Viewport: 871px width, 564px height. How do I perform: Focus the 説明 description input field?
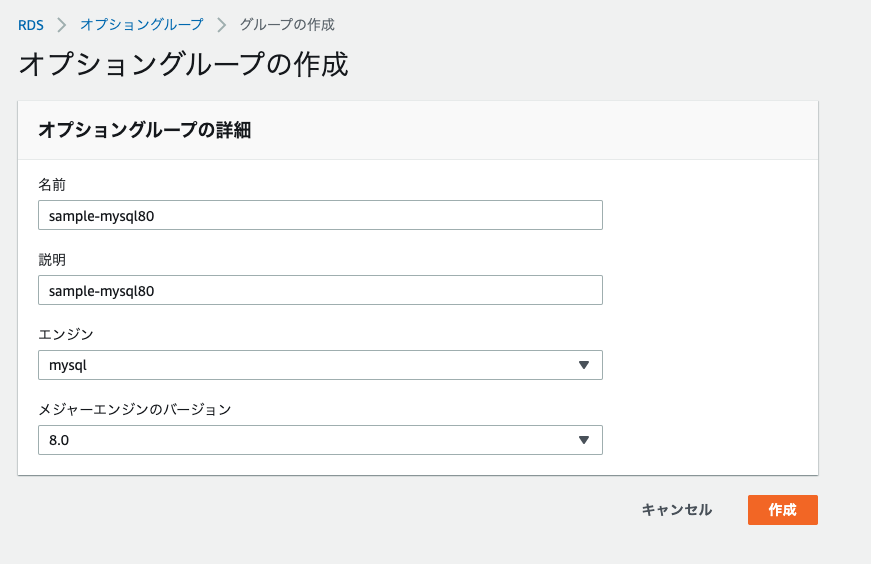coord(320,290)
